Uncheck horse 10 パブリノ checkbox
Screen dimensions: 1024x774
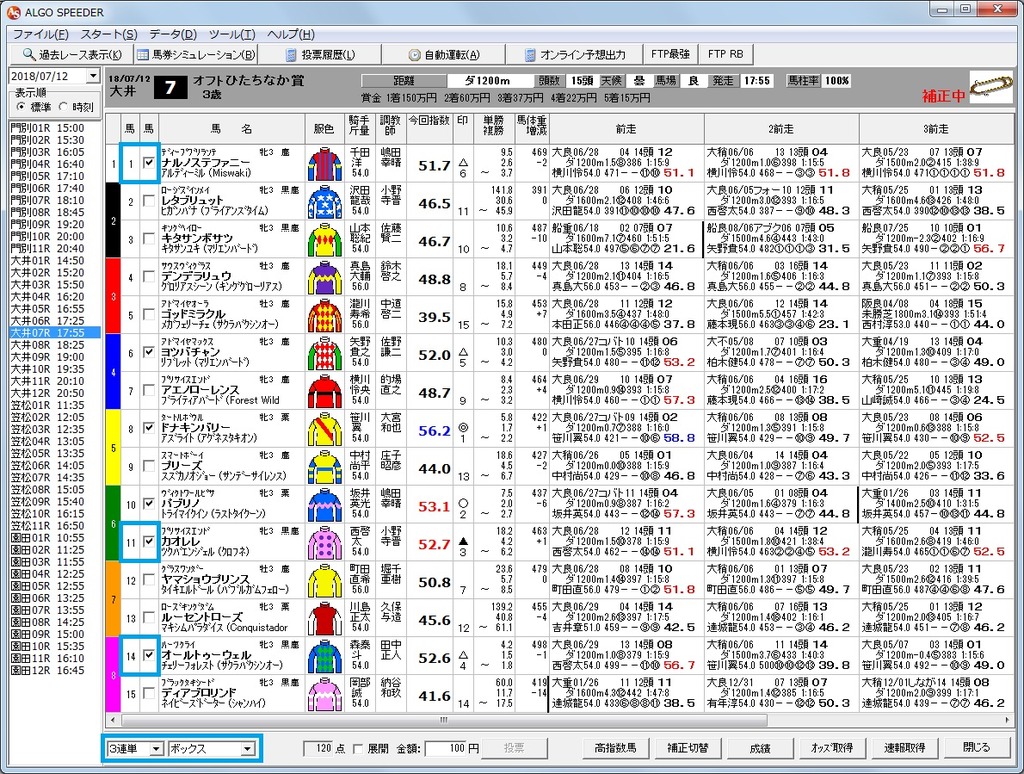(149, 504)
